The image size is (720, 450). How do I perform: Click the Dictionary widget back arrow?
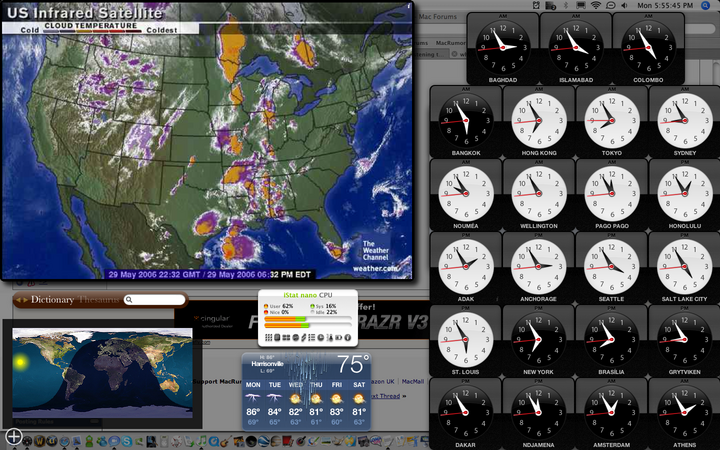pos(18,300)
